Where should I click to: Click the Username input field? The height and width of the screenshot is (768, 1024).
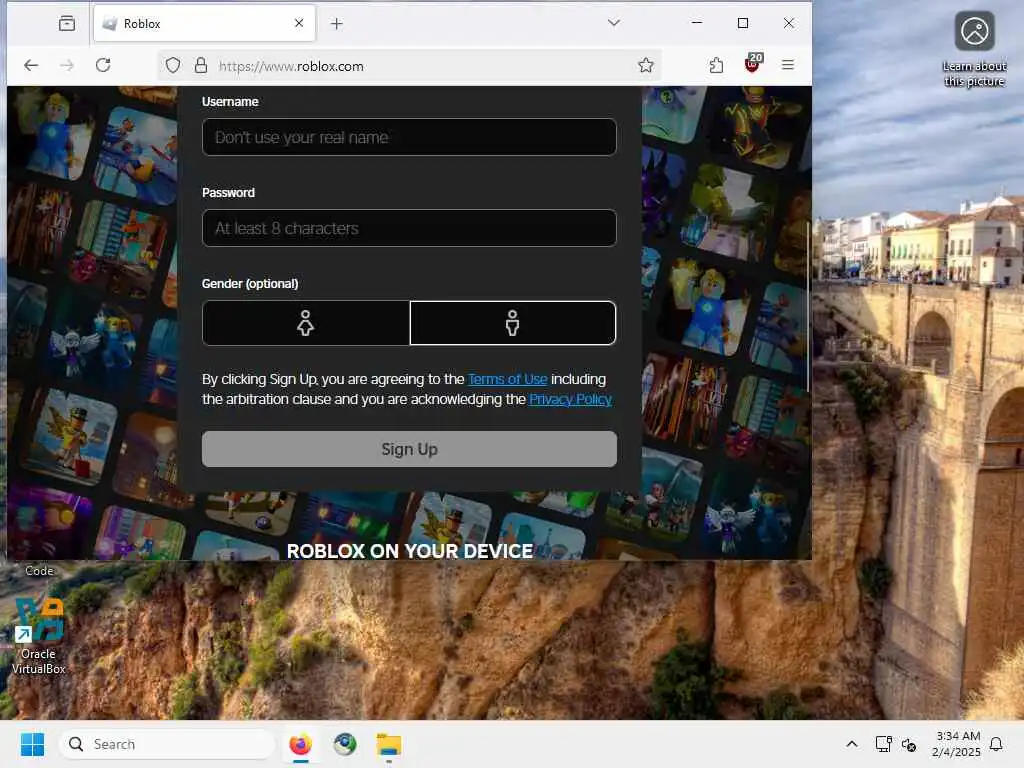tap(409, 137)
